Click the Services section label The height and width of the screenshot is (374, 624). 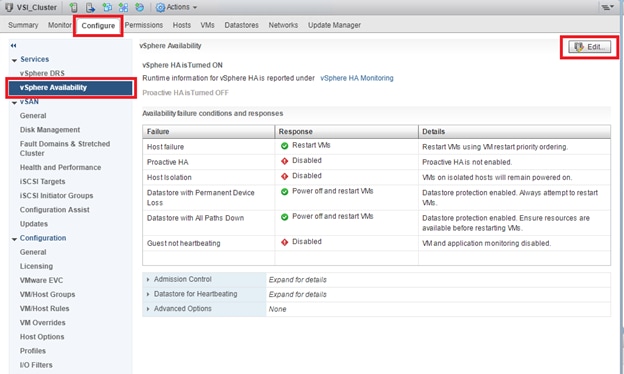pyautogui.click(x=35, y=59)
